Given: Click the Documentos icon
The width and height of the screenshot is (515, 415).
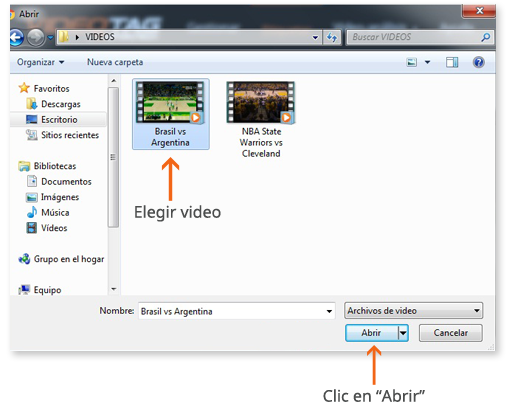Looking at the screenshot, I should (32, 181).
